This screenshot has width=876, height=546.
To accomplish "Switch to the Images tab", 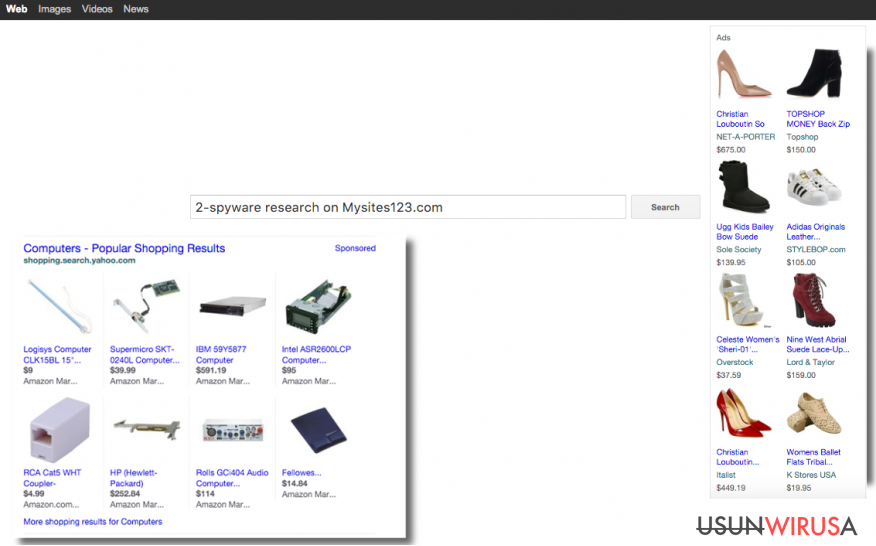I will [x=54, y=9].
